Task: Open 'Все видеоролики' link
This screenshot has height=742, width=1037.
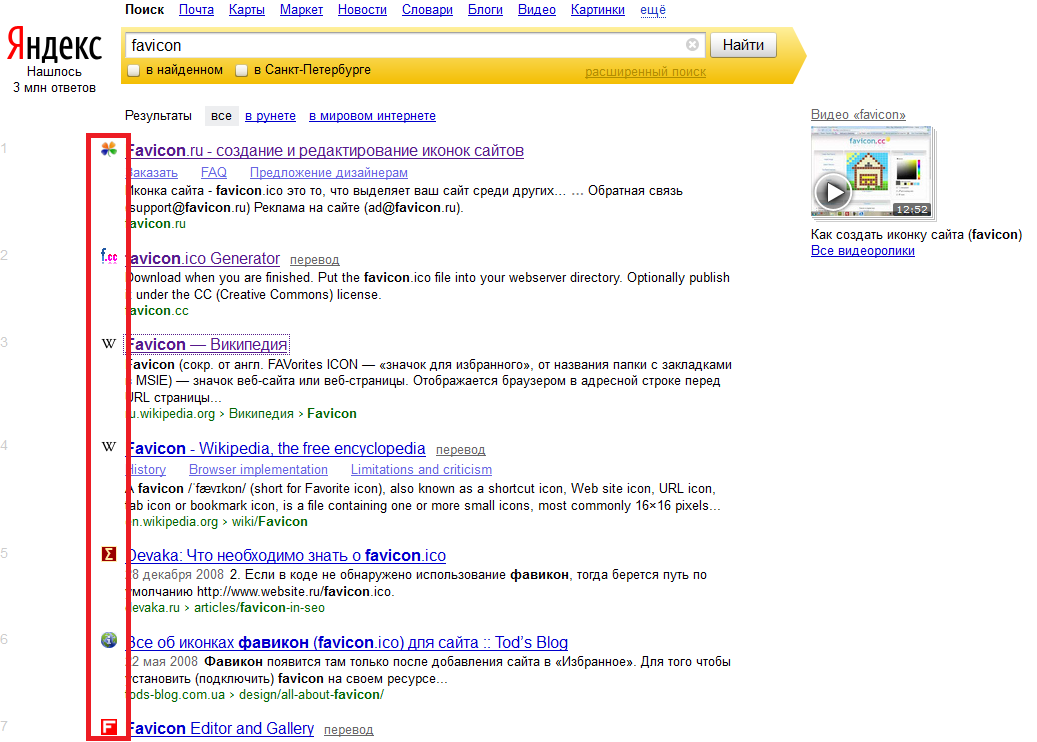Action: tap(863, 251)
